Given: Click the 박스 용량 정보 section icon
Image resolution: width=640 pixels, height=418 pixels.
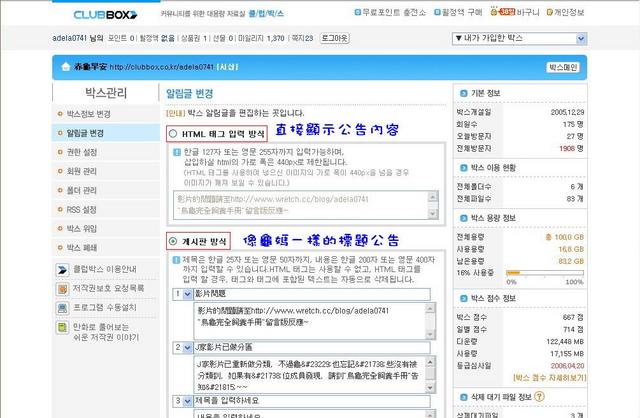Looking at the screenshot, I should 463,218.
